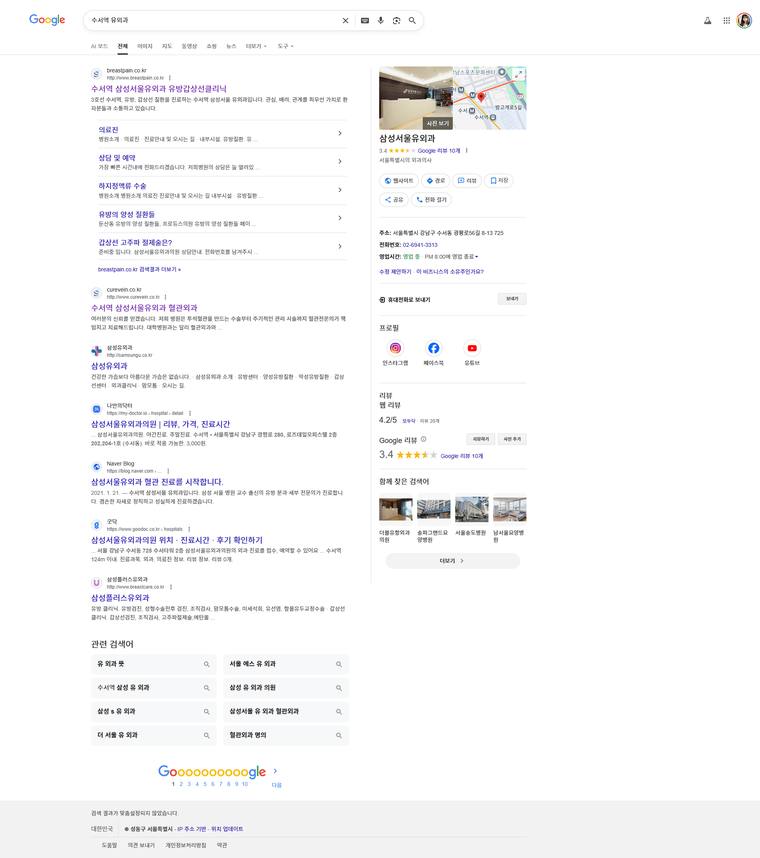This screenshot has width=760, height=858.
Task: Expand the map with the fullscreen icon
Action: (518, 74)
